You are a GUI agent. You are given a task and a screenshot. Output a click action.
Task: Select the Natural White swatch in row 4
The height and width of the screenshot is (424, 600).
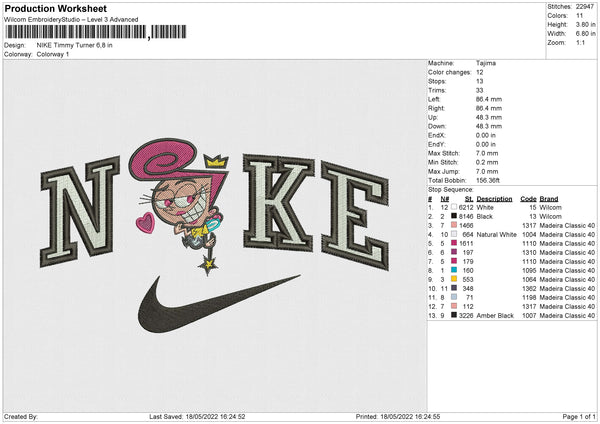(454, 234)
